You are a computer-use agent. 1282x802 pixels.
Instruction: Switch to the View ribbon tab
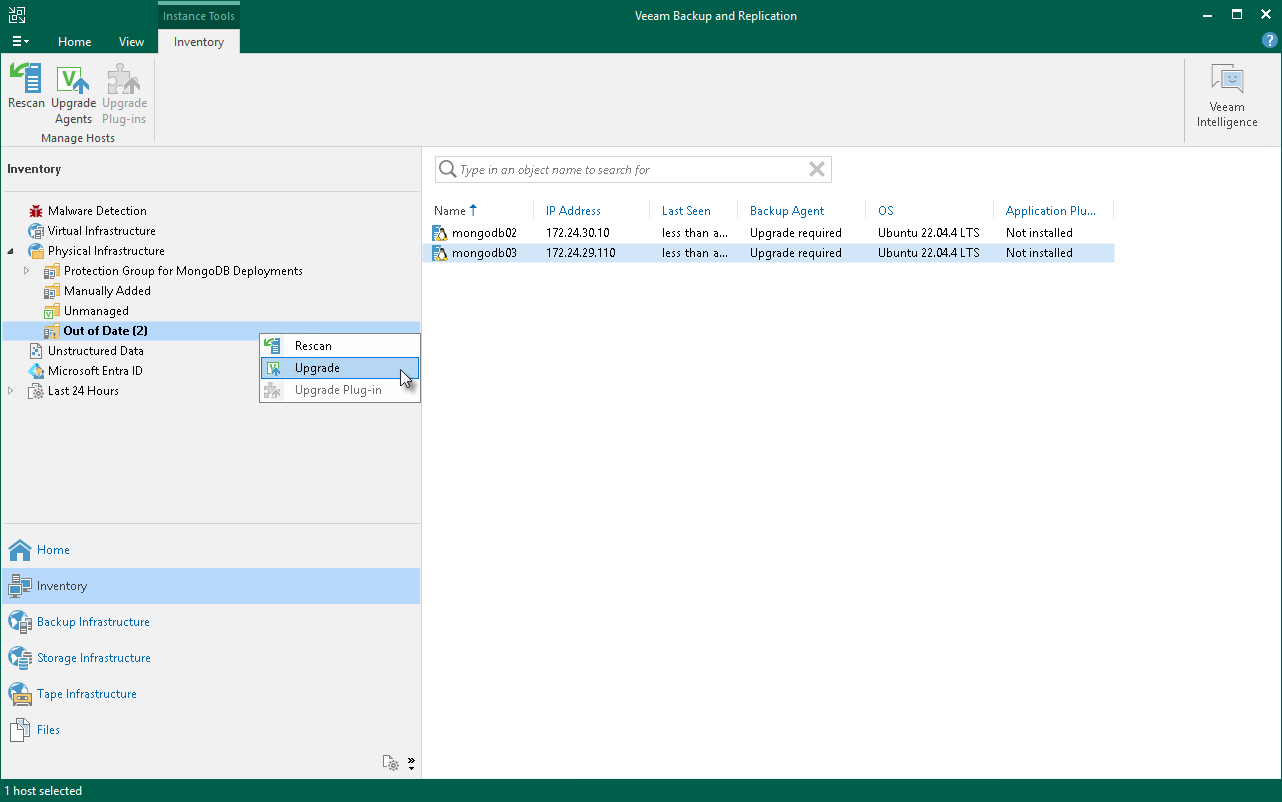click(131, 42)
